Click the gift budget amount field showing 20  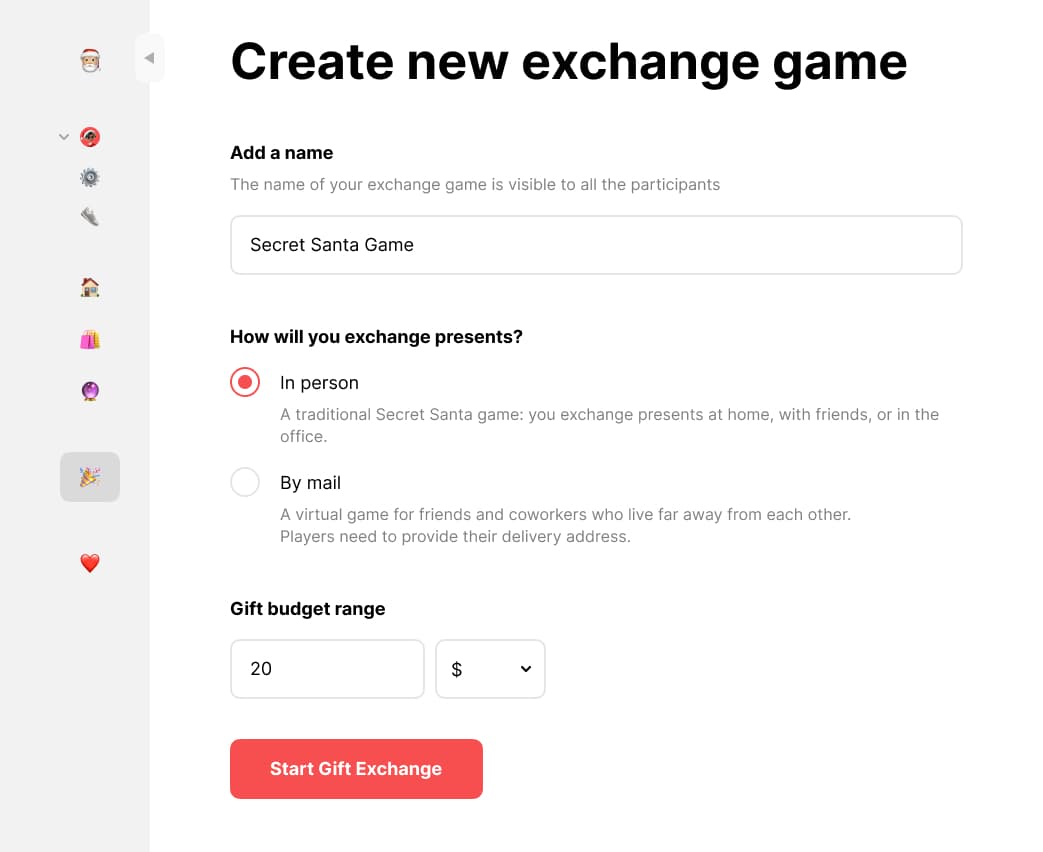click(x=327, y=668)
